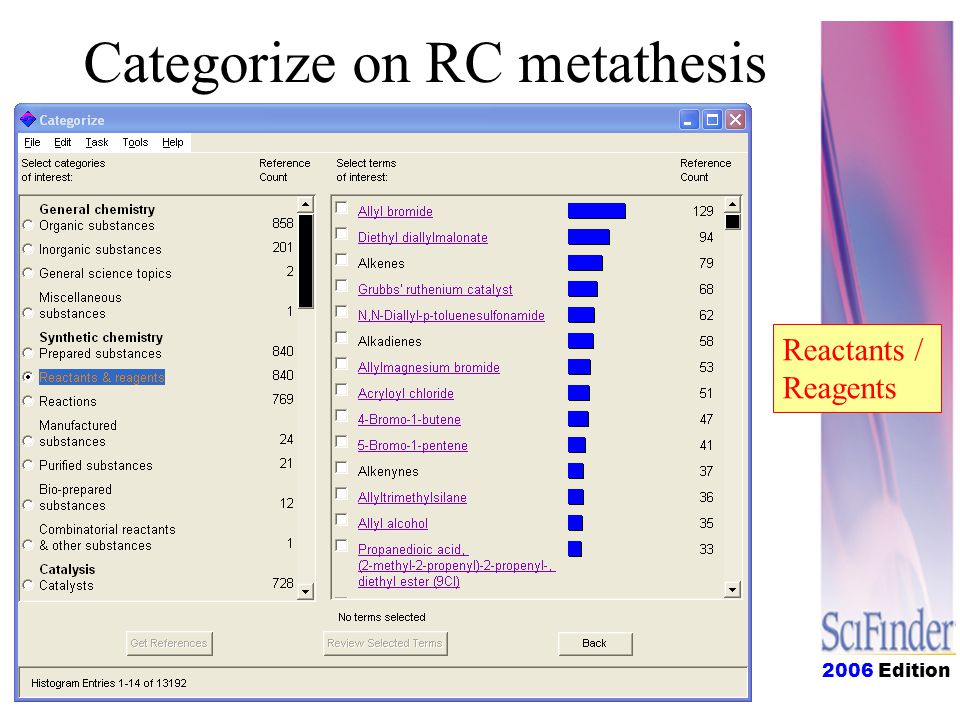Click terms list scroll-down arrow
960x720 pixels.
732,590
